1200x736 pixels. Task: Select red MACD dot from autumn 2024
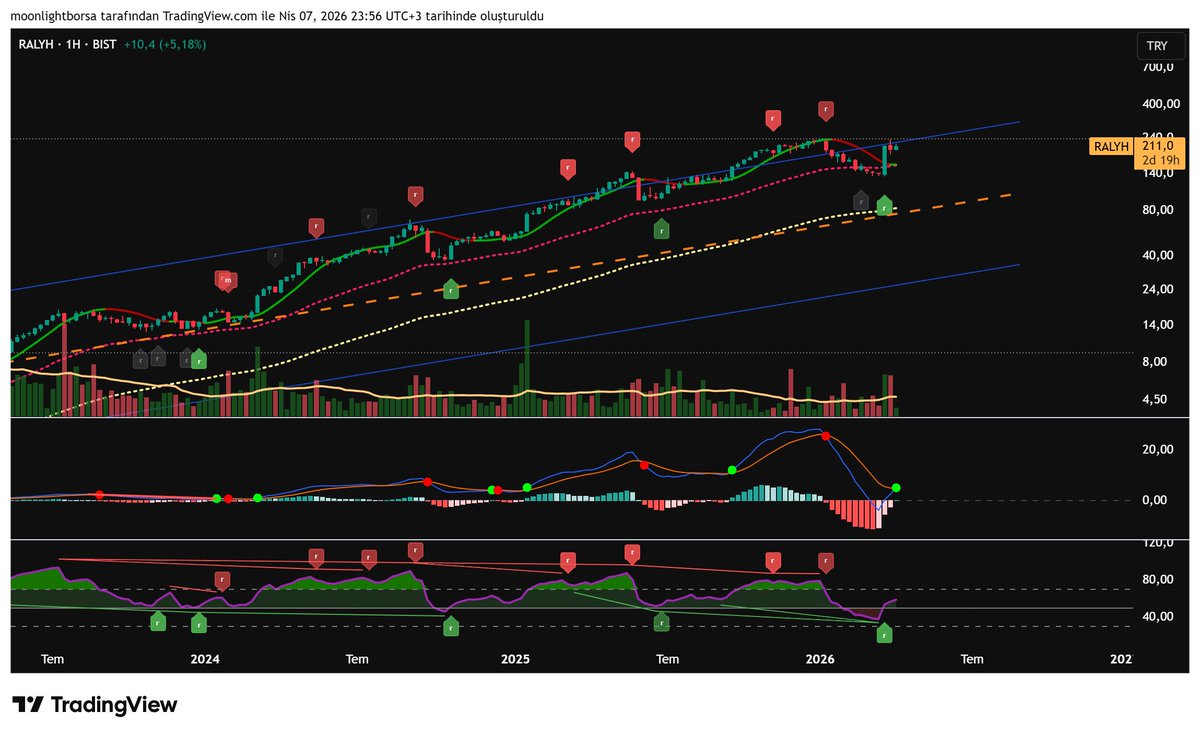point(427,482)
